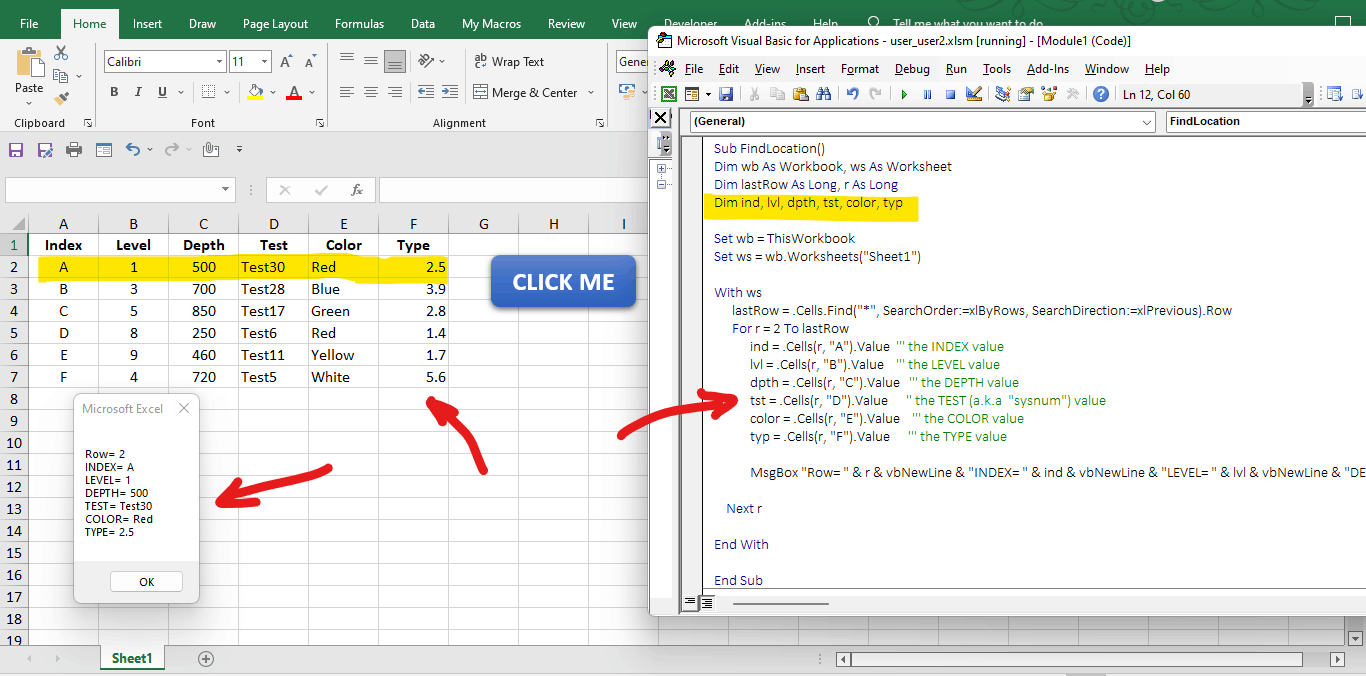
Task: Open the font size 11 dropdown
Action: (x=264, y=62)
